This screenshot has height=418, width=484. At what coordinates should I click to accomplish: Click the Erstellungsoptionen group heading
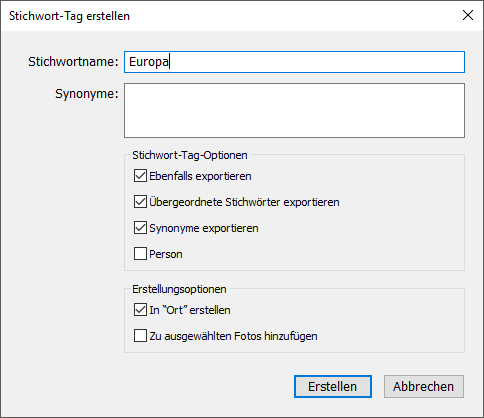179,289
